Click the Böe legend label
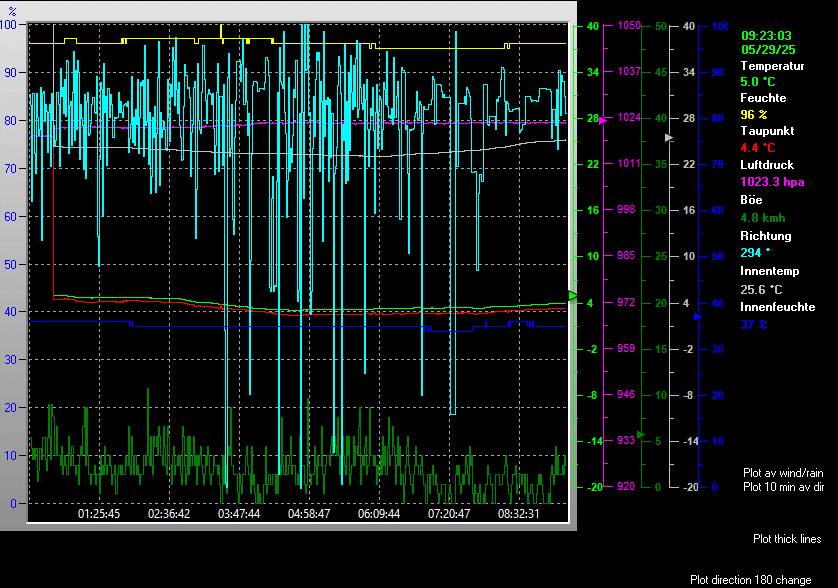Image resolution: width=838 pixels, height=588 pixels. 752,200
